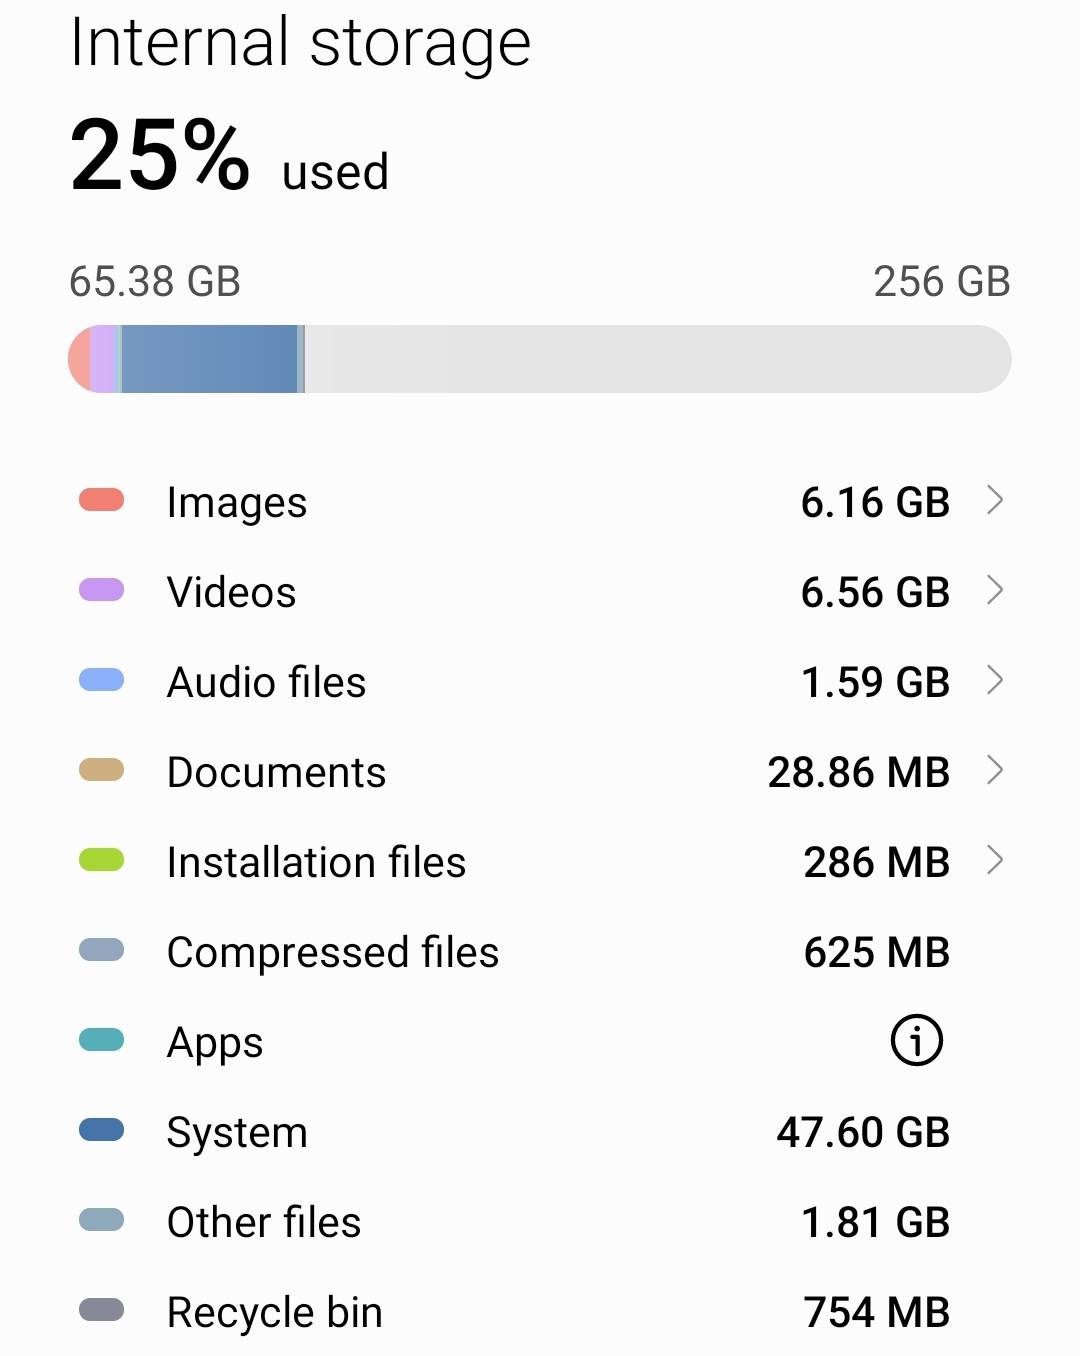Click the gray Recycle bin icon

click(x=100, y=1310)
